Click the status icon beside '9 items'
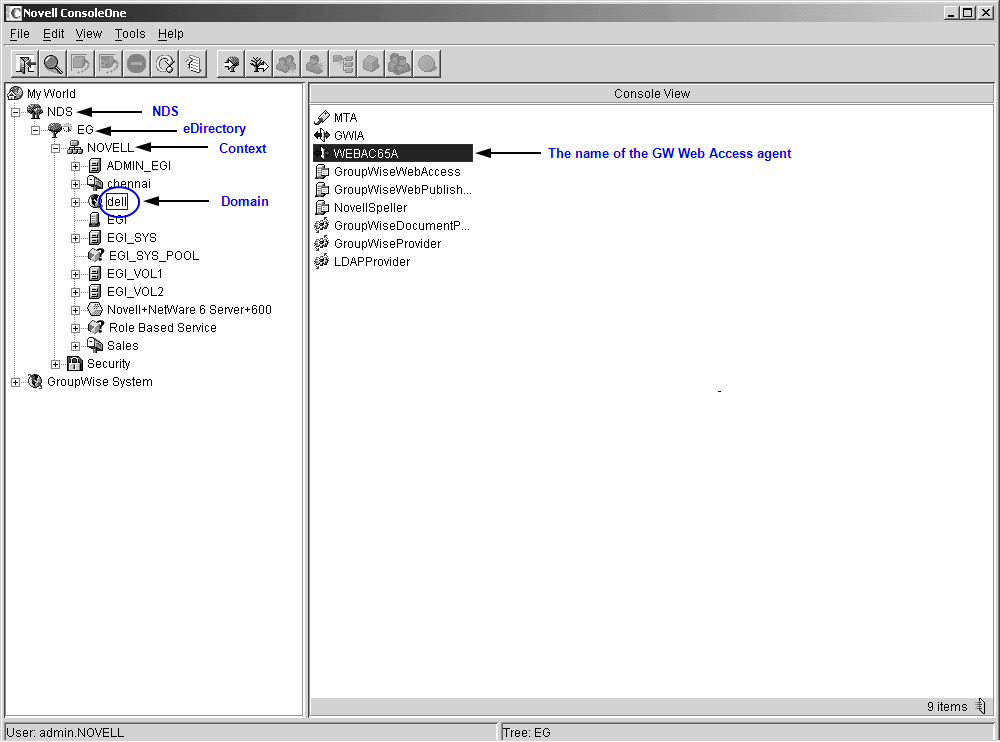The width and height of the screenshot is (1000, 742). [981, 706]
